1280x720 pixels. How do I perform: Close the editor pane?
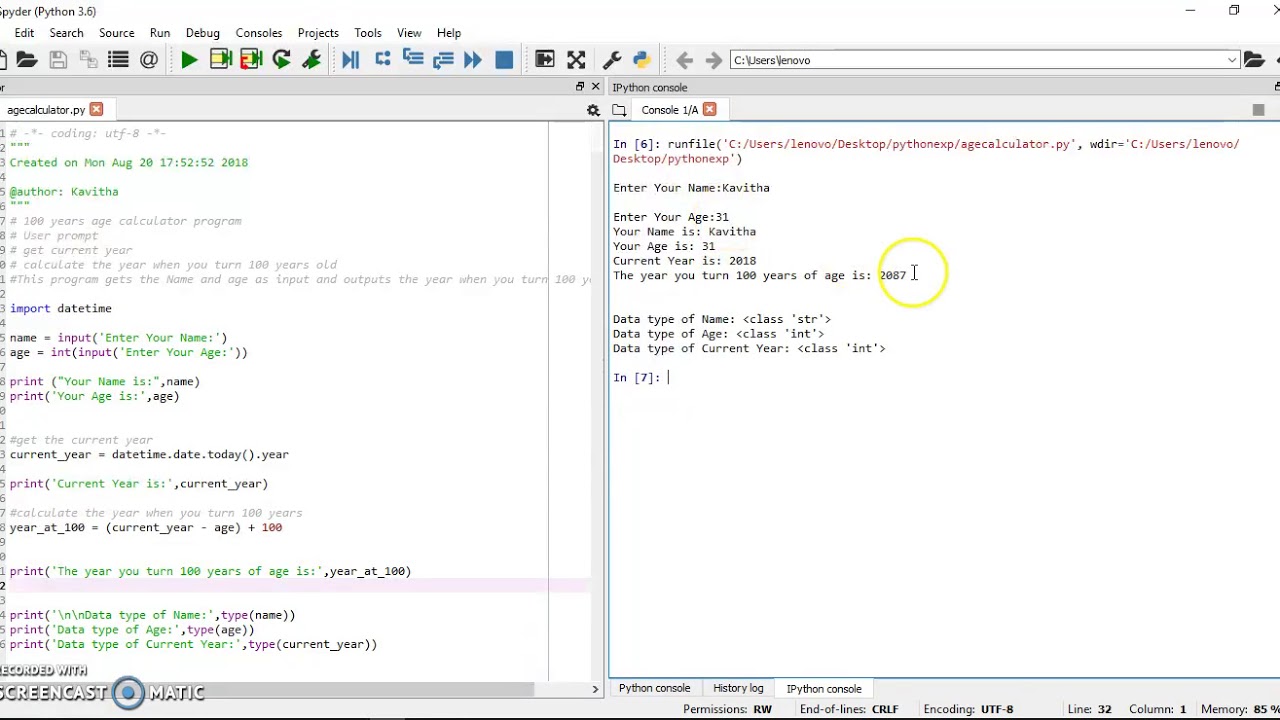596,87
